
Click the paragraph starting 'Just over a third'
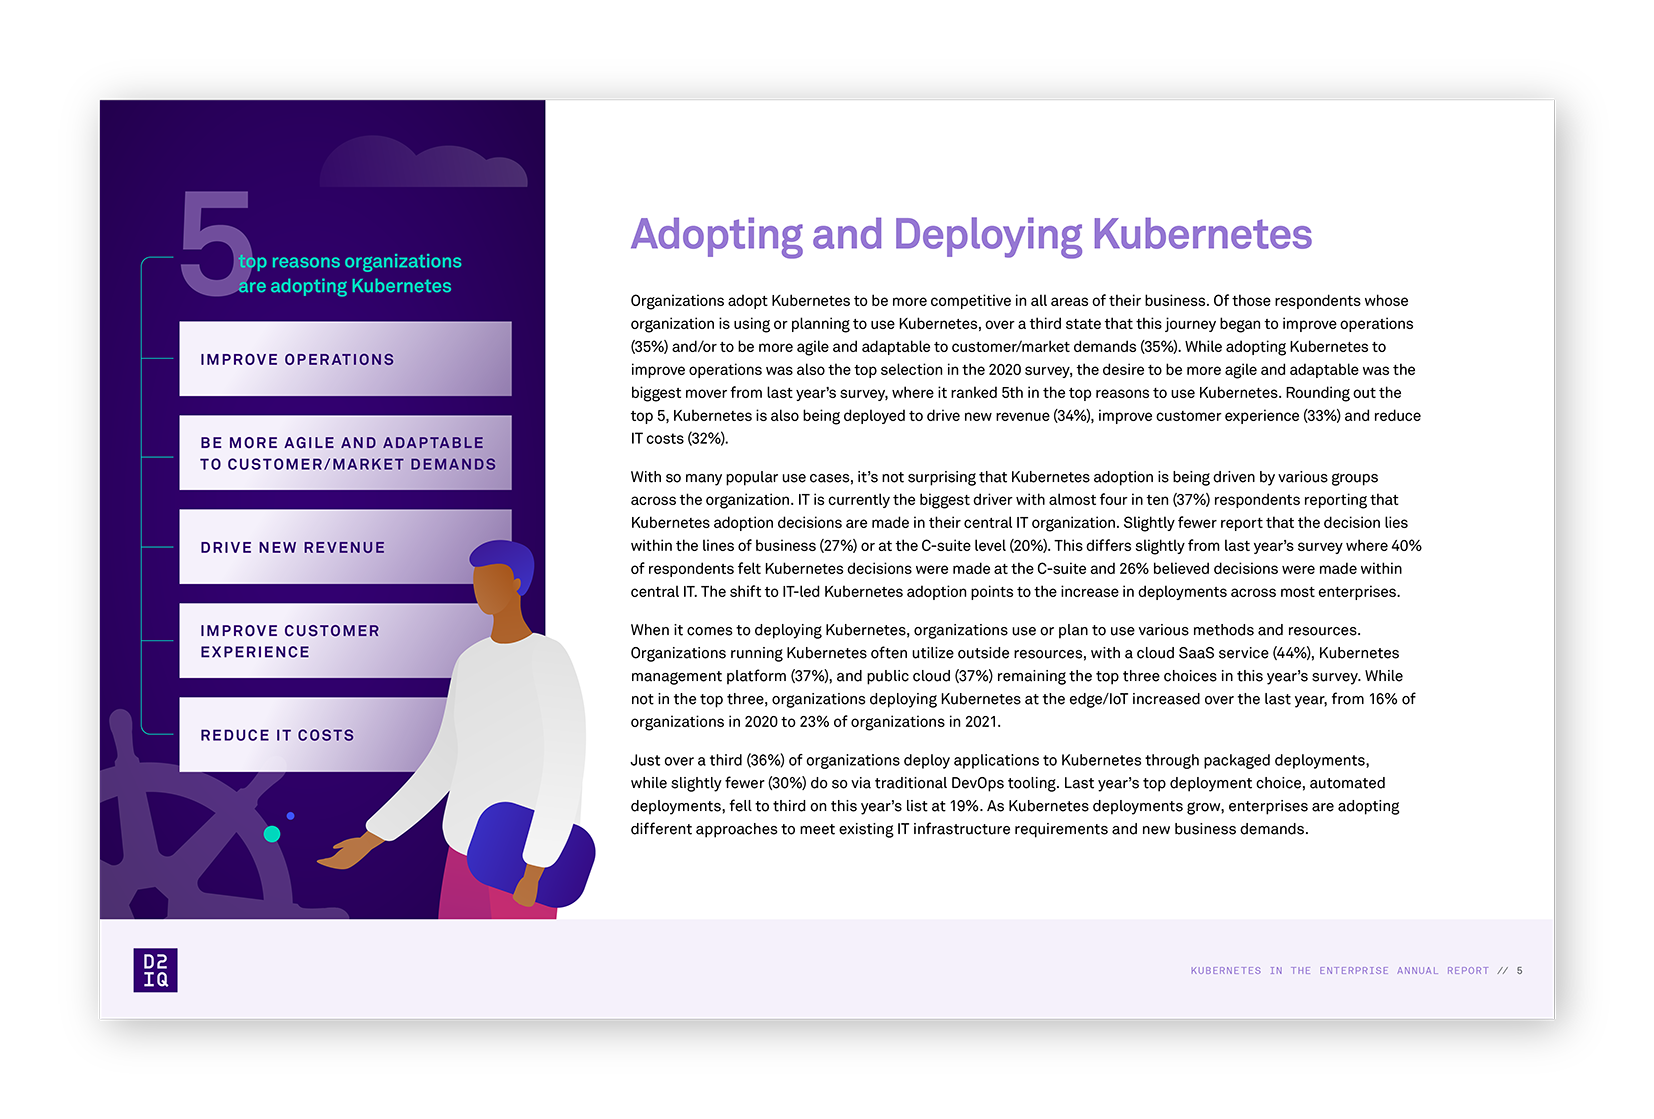tap(1015, 794)
